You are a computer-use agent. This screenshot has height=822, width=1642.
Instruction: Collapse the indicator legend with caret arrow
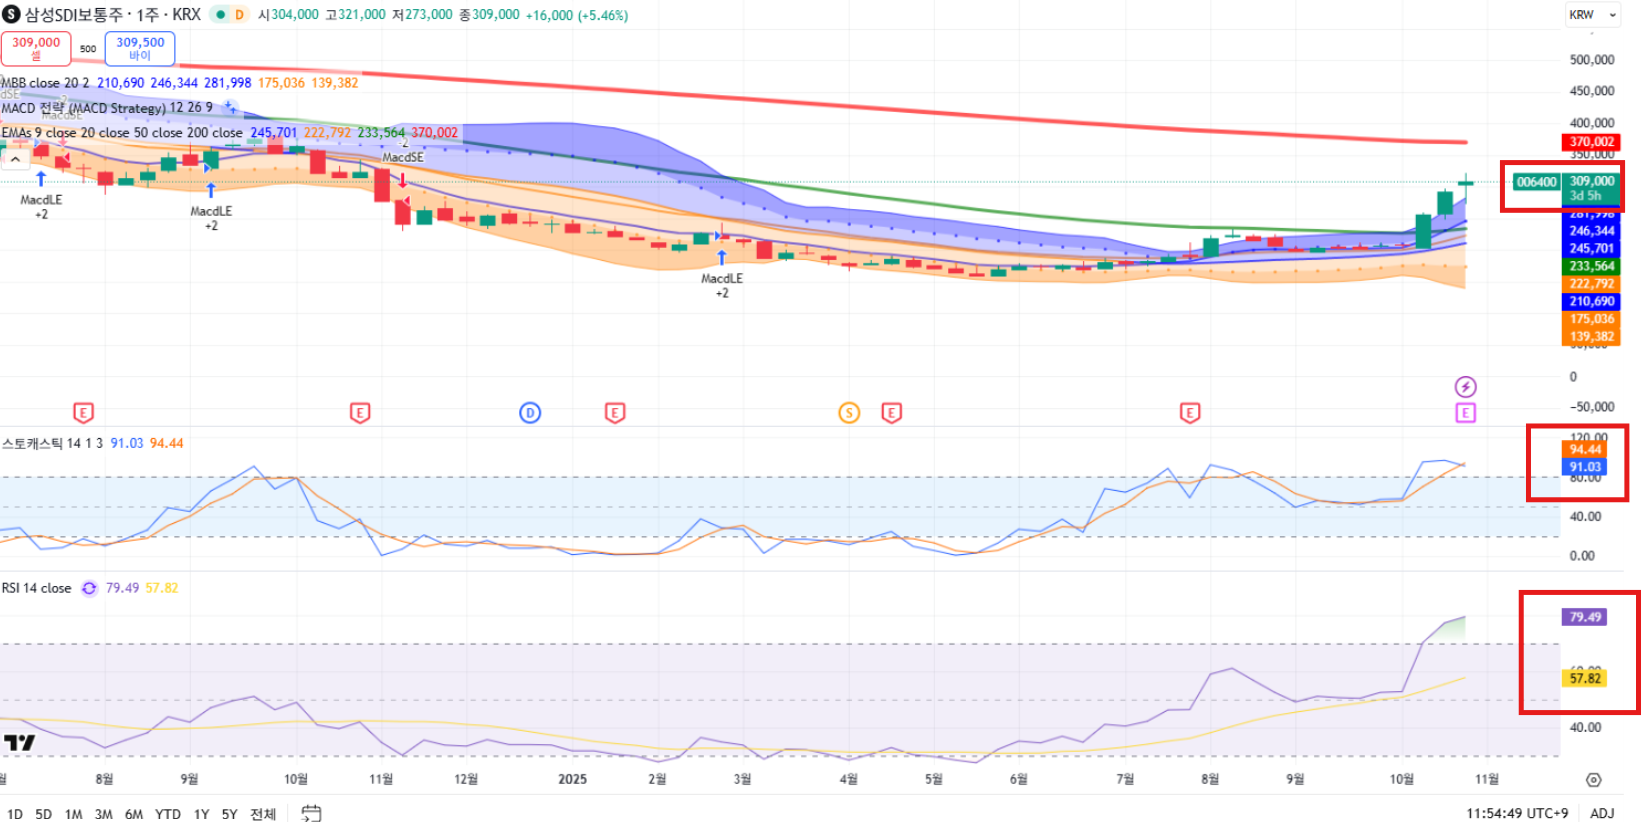click(15, 158)
